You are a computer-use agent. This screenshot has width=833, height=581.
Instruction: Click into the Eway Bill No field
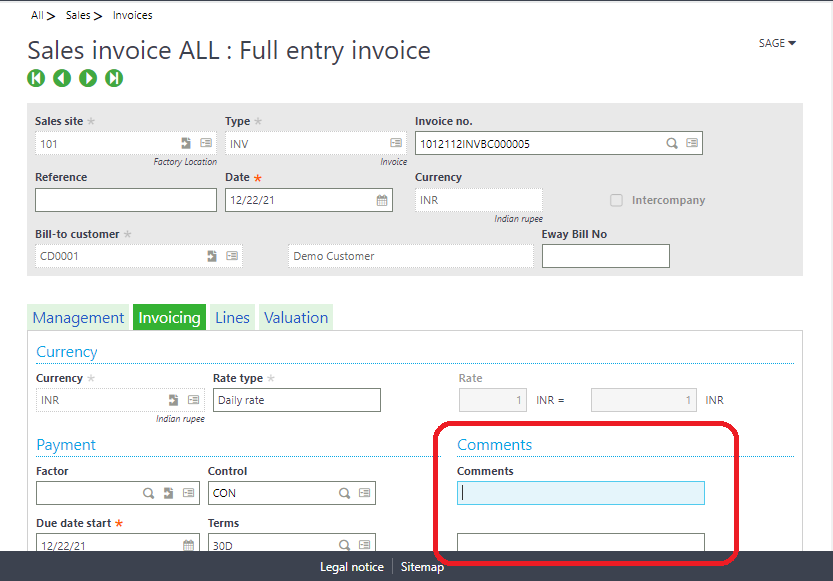click(605, 256)
